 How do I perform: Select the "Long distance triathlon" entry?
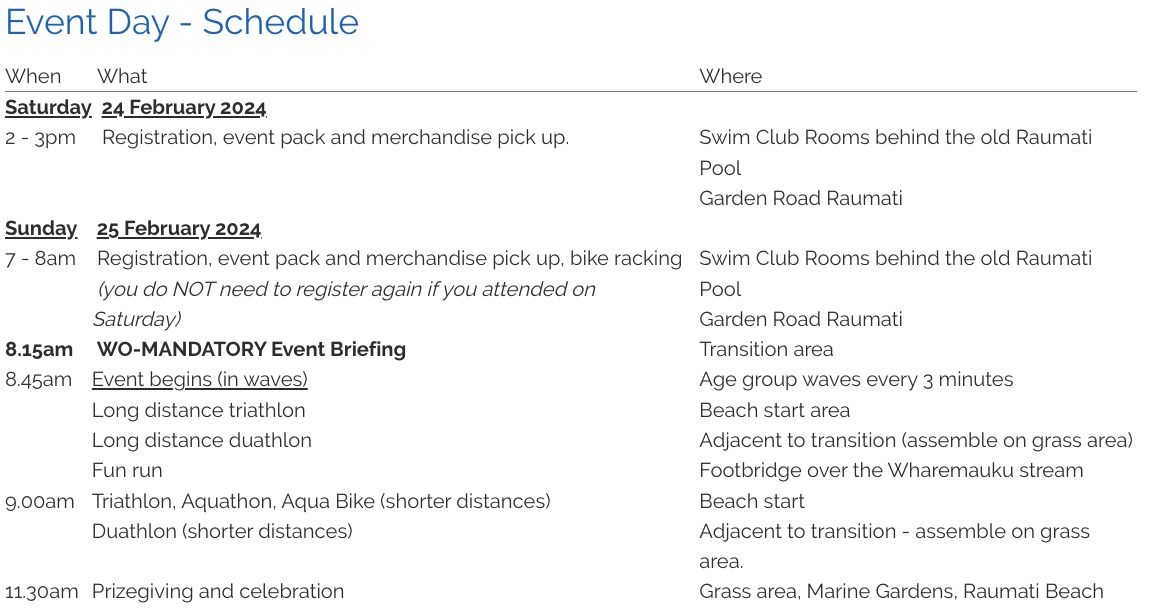[199, 410]
